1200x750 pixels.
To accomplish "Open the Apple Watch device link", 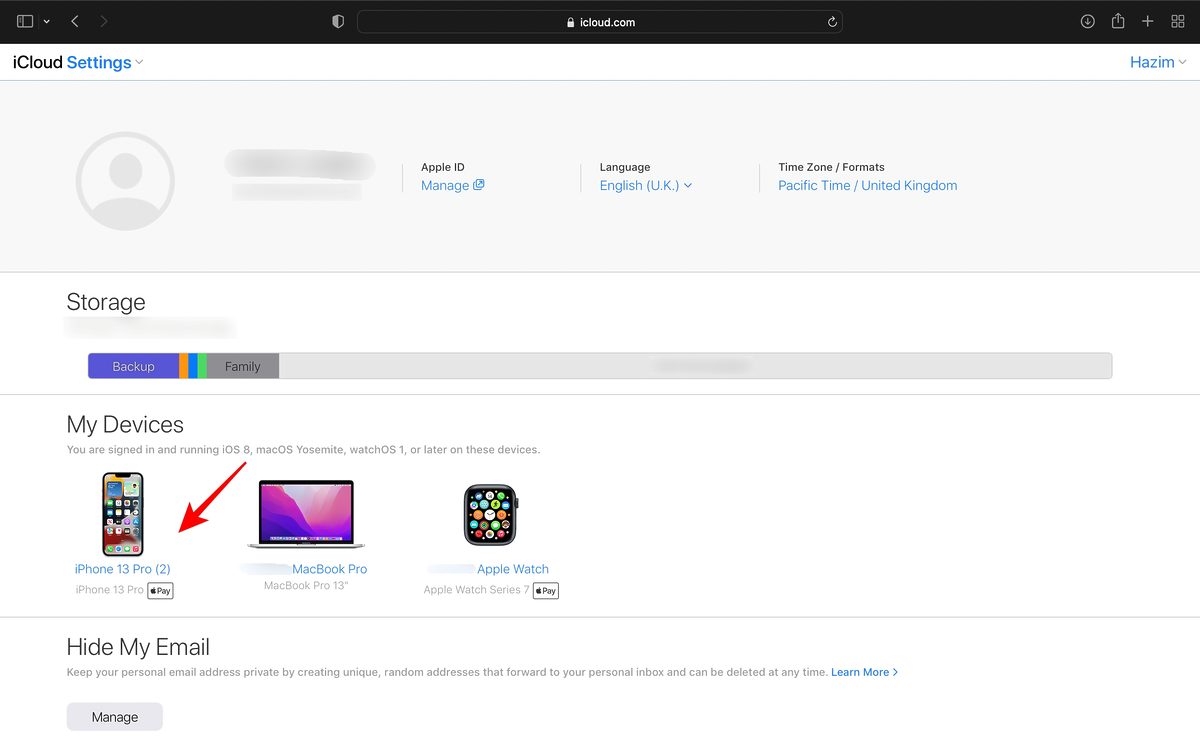I will click(513, 569).
